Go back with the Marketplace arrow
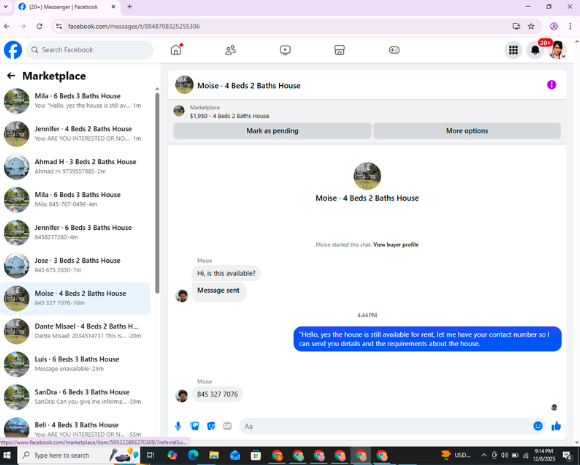This screenshot has width=580, height=465. [11, 76]
